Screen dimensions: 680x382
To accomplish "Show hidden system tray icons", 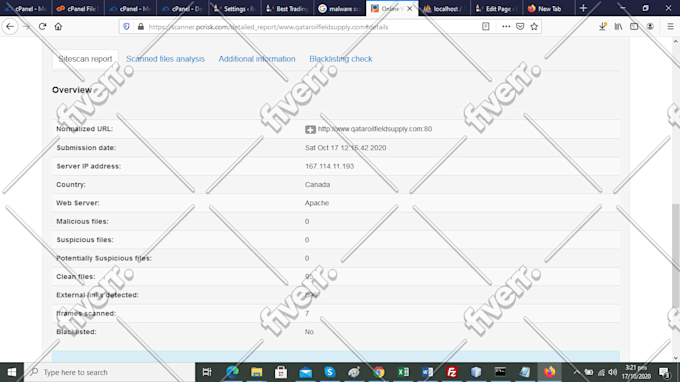I will 576,372.
